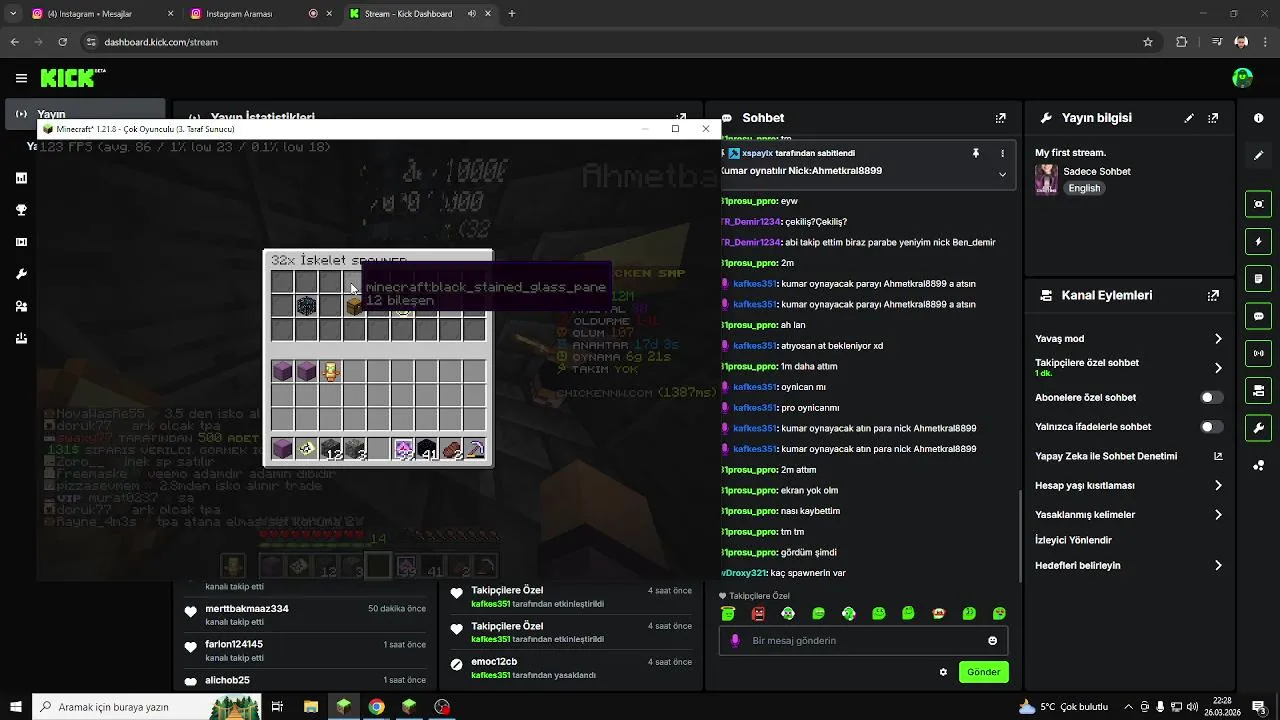Open the green profile avatar menu

(1243, 78)
